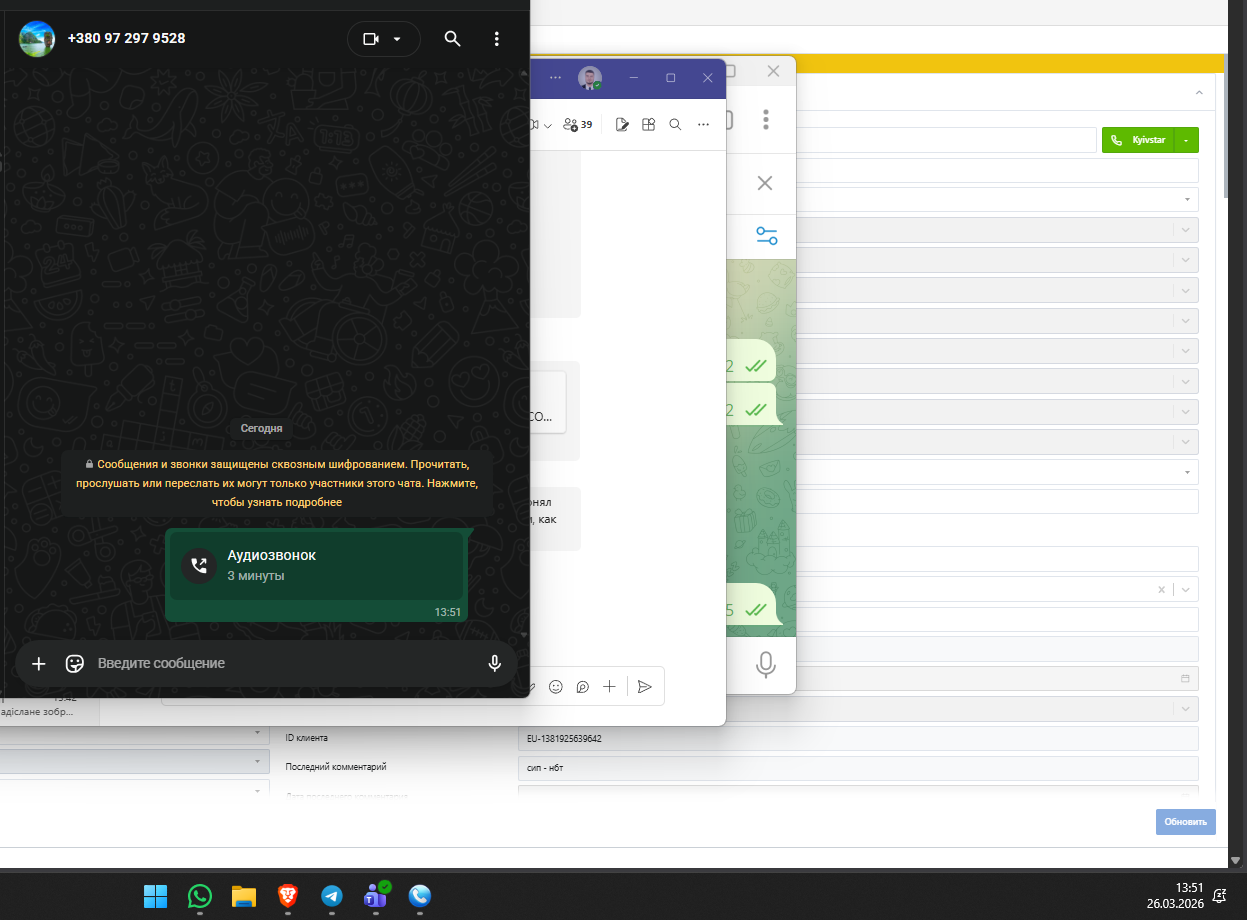Edit the Последний комментарий field сип - нбт
This screenshot has width=1247, height=920.
(x=858, y=769)
